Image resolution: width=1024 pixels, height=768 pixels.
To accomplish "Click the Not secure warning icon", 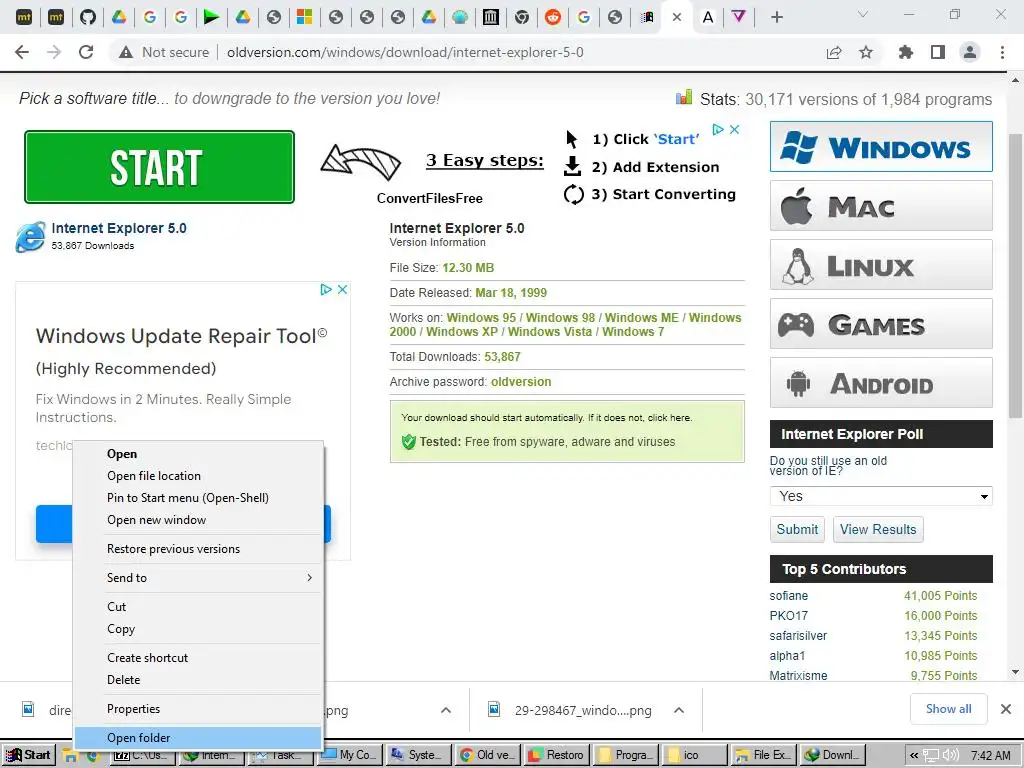I will 126,52.
